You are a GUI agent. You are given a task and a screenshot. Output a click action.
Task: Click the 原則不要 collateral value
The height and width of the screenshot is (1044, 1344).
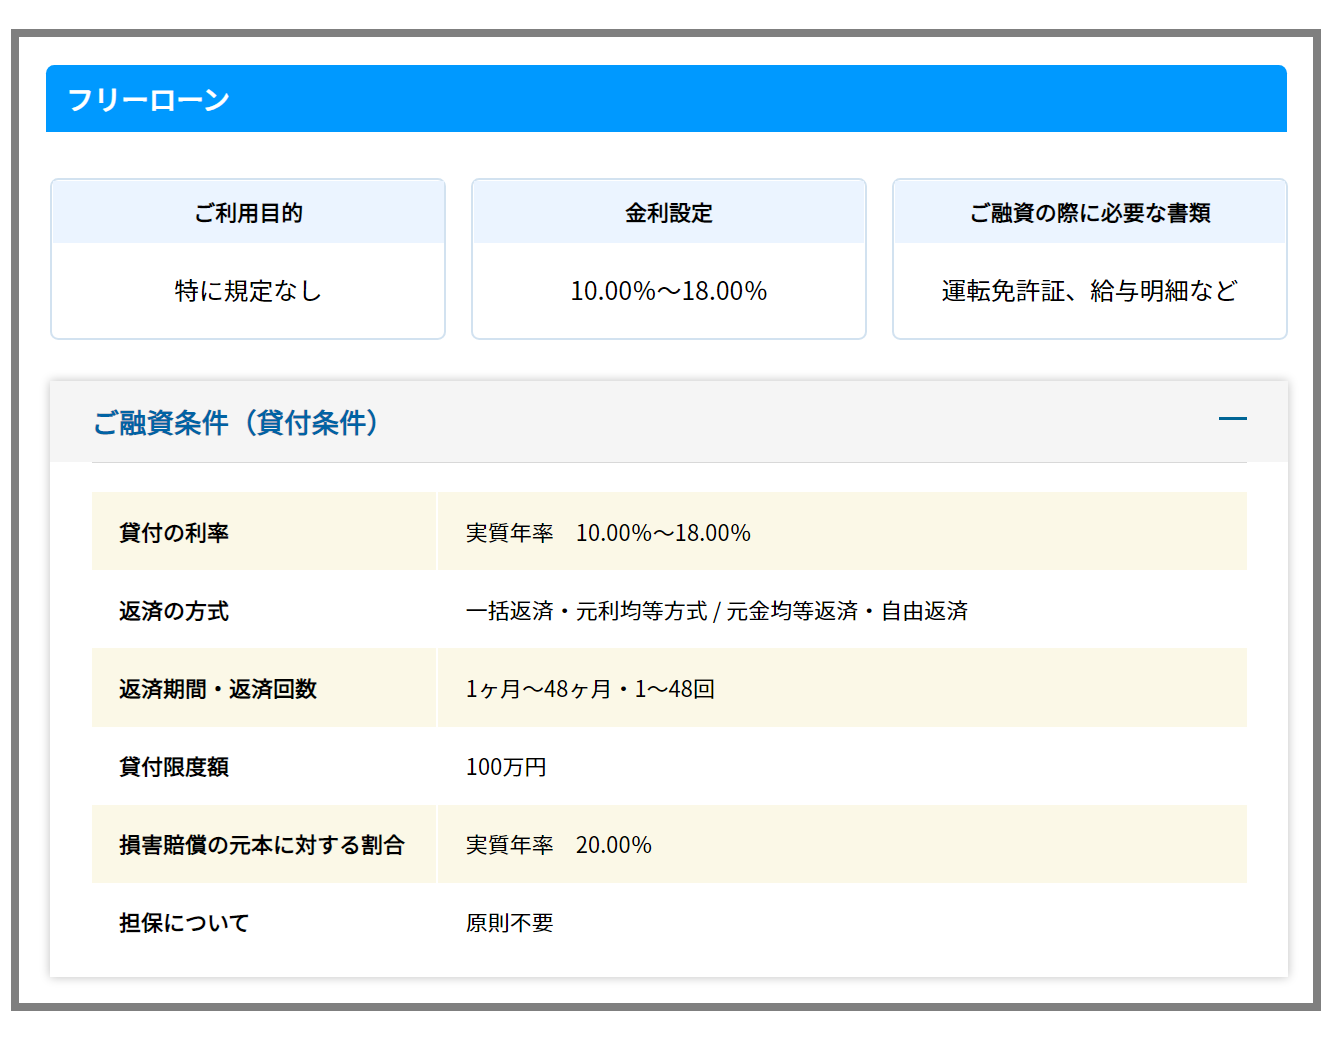pyautogui.click(x=509, y=923)
